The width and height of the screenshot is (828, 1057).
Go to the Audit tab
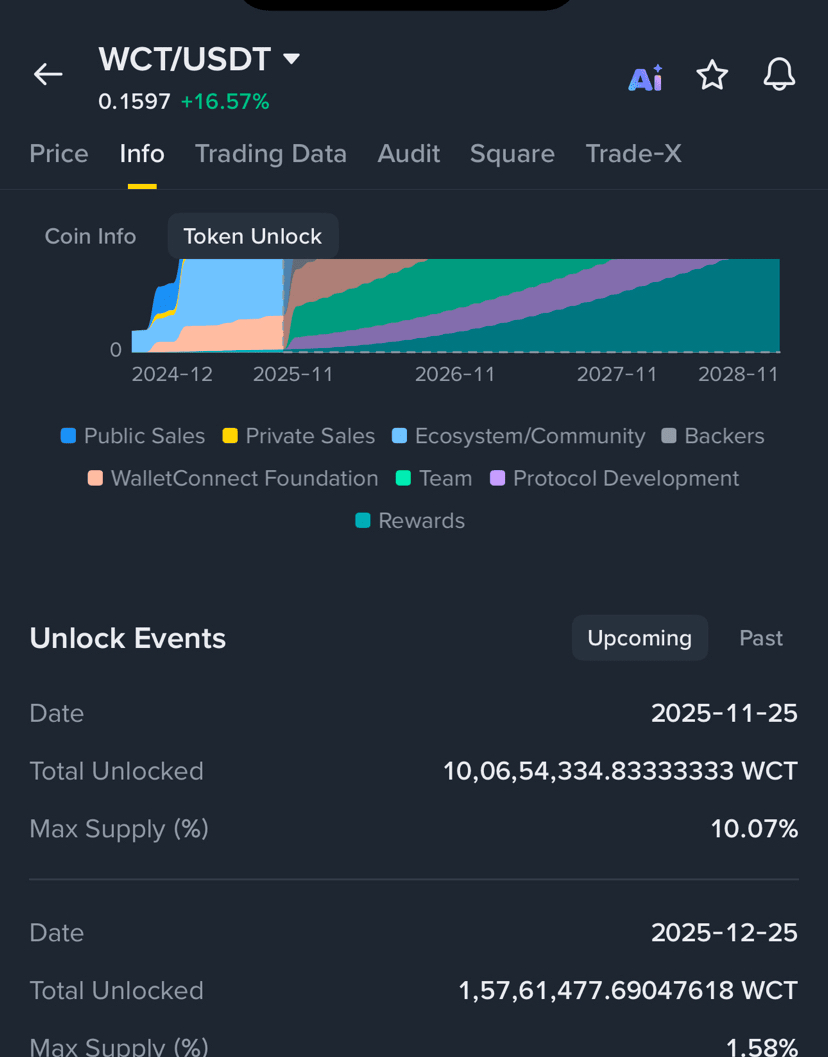coord(408,154)
